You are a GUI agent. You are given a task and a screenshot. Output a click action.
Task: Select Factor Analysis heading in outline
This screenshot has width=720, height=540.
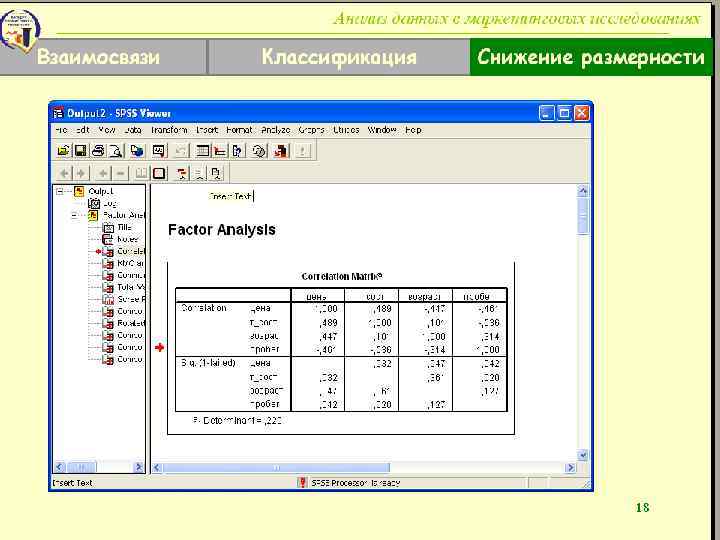[x=124, y=215]
